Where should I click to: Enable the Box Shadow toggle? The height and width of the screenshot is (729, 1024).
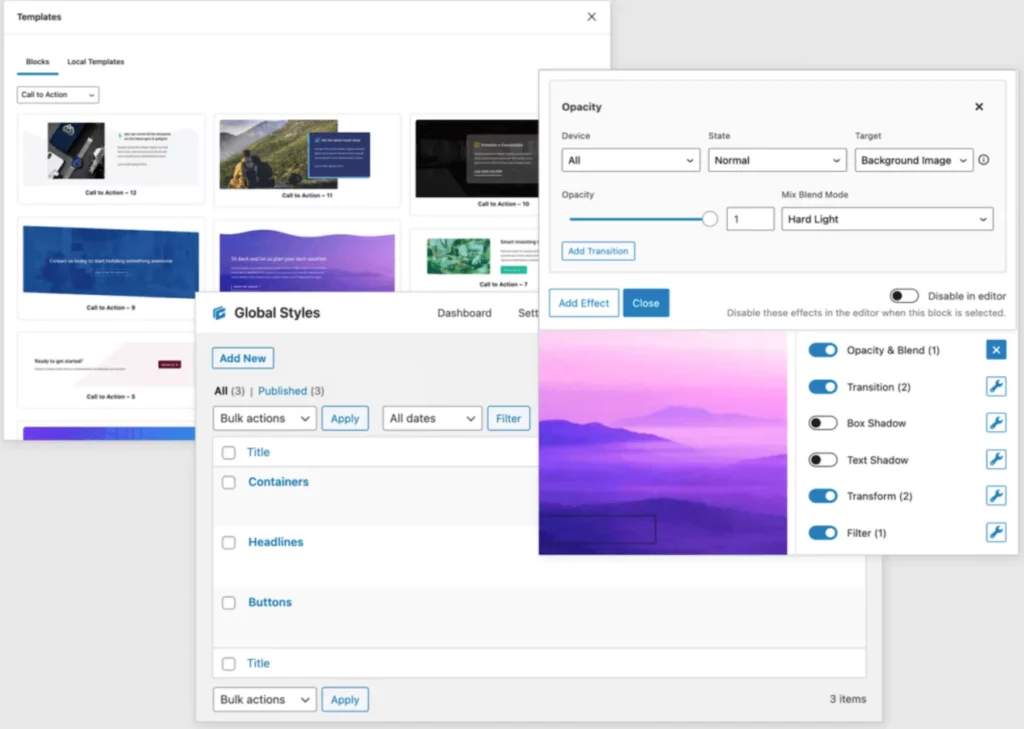tap(822, 422)
